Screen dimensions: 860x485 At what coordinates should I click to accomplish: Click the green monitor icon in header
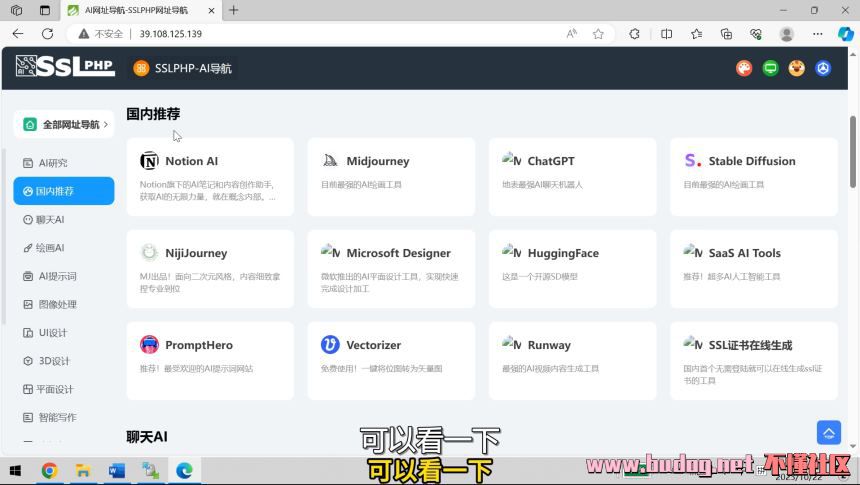[x=770, y=68]
